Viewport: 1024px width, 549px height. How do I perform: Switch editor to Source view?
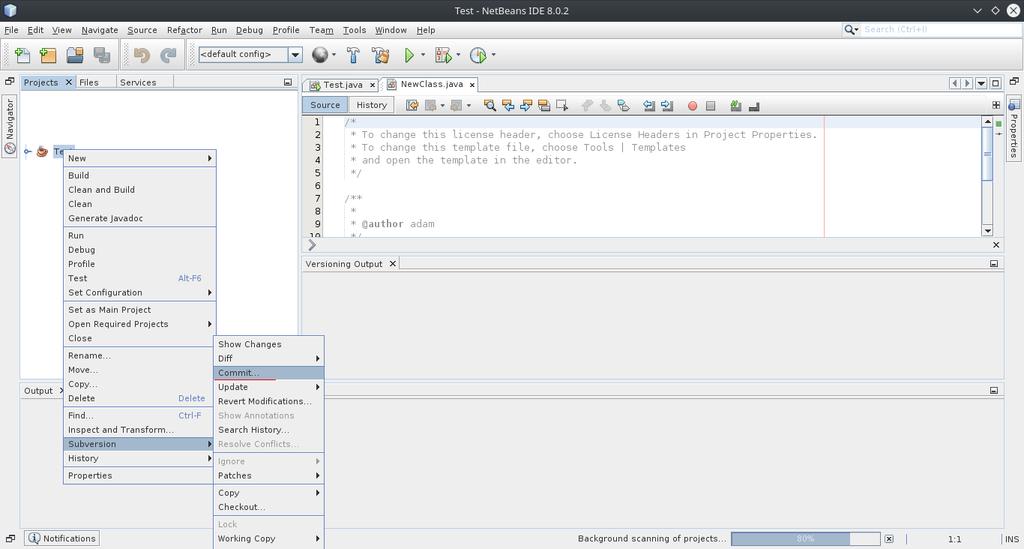325,105
